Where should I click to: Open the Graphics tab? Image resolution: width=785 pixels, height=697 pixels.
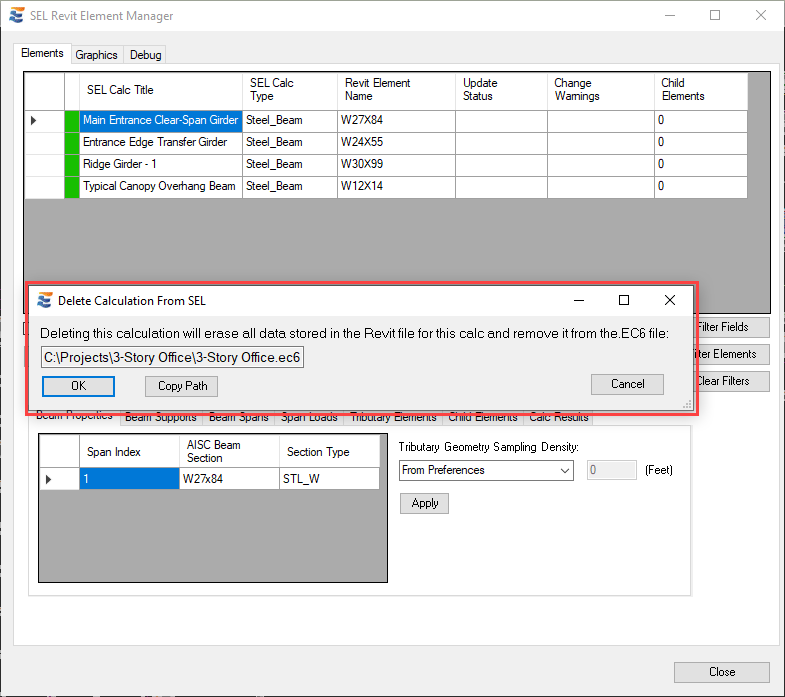pos(96,55)
